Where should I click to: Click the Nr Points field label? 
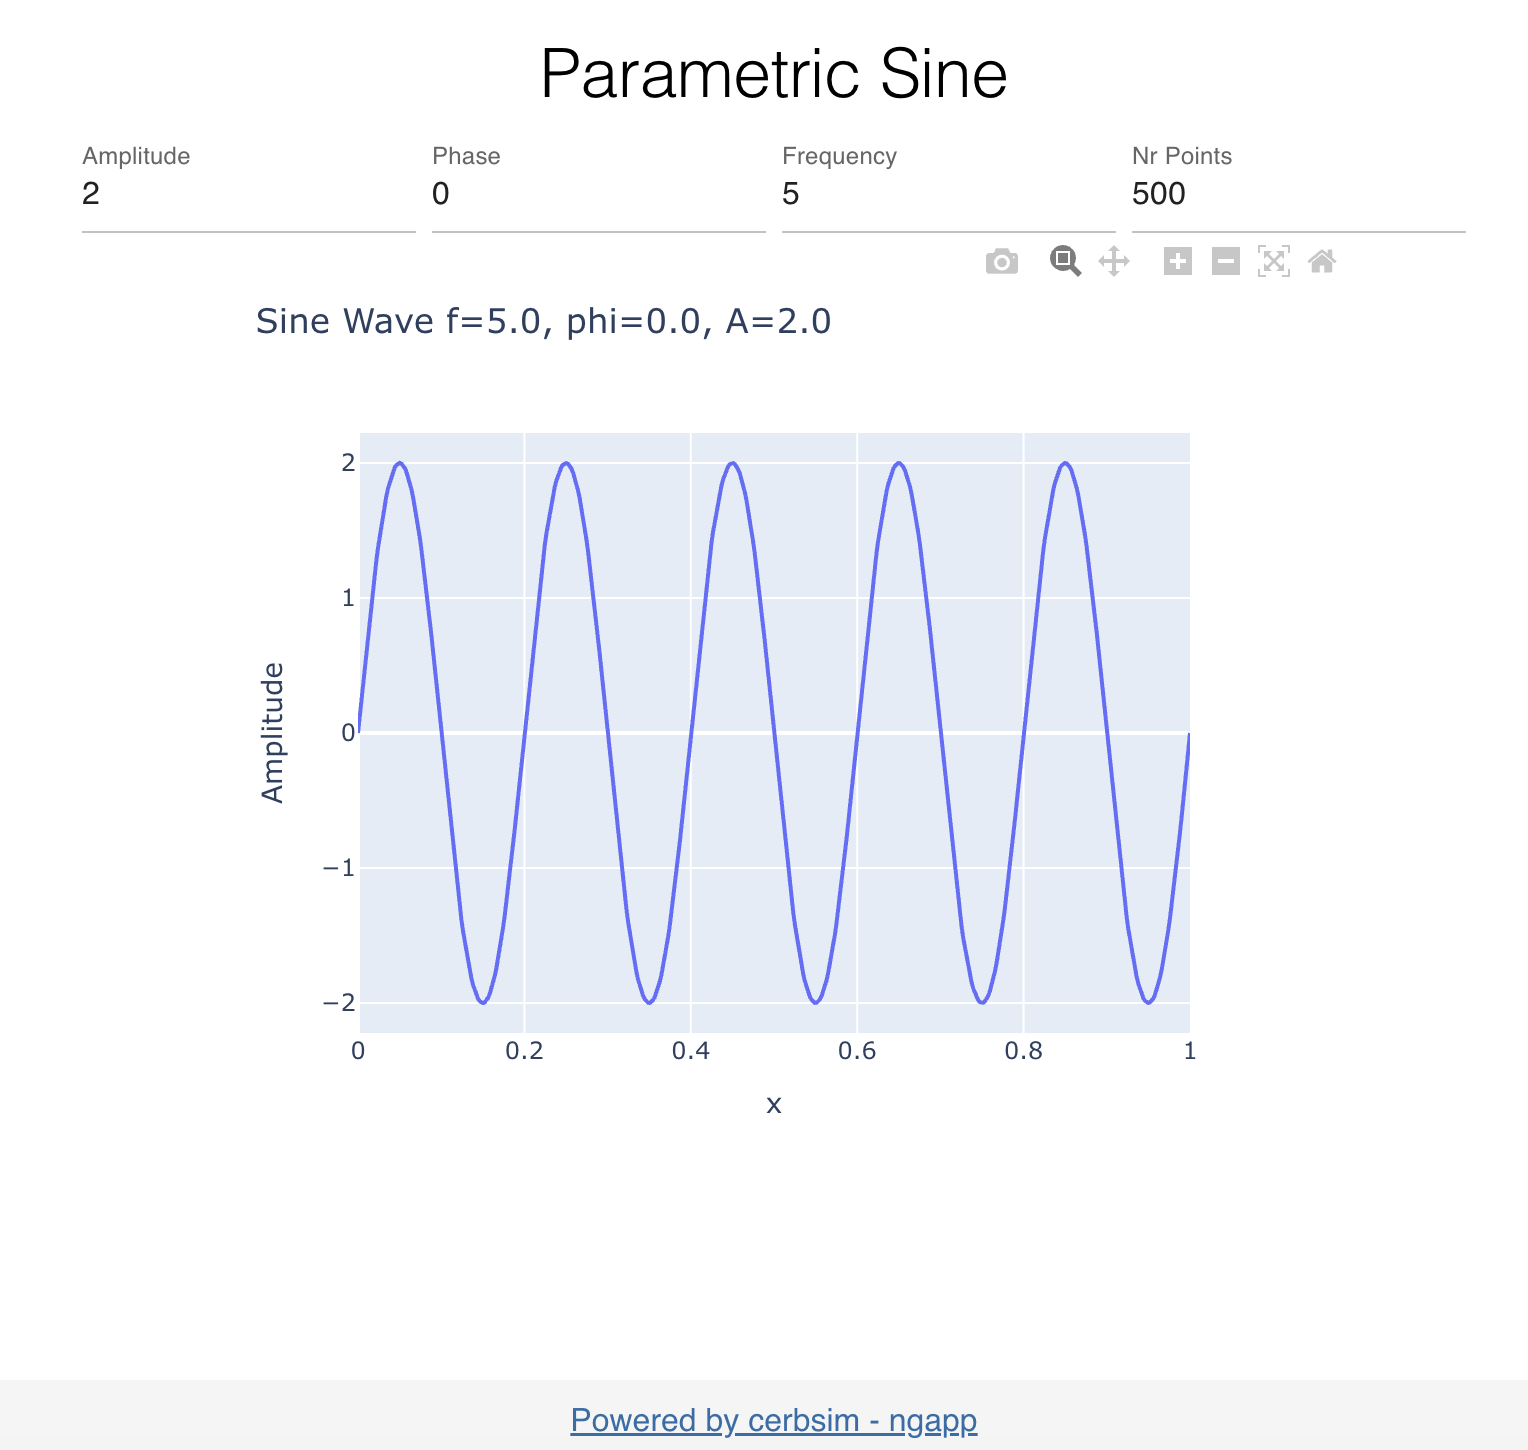1181,156
